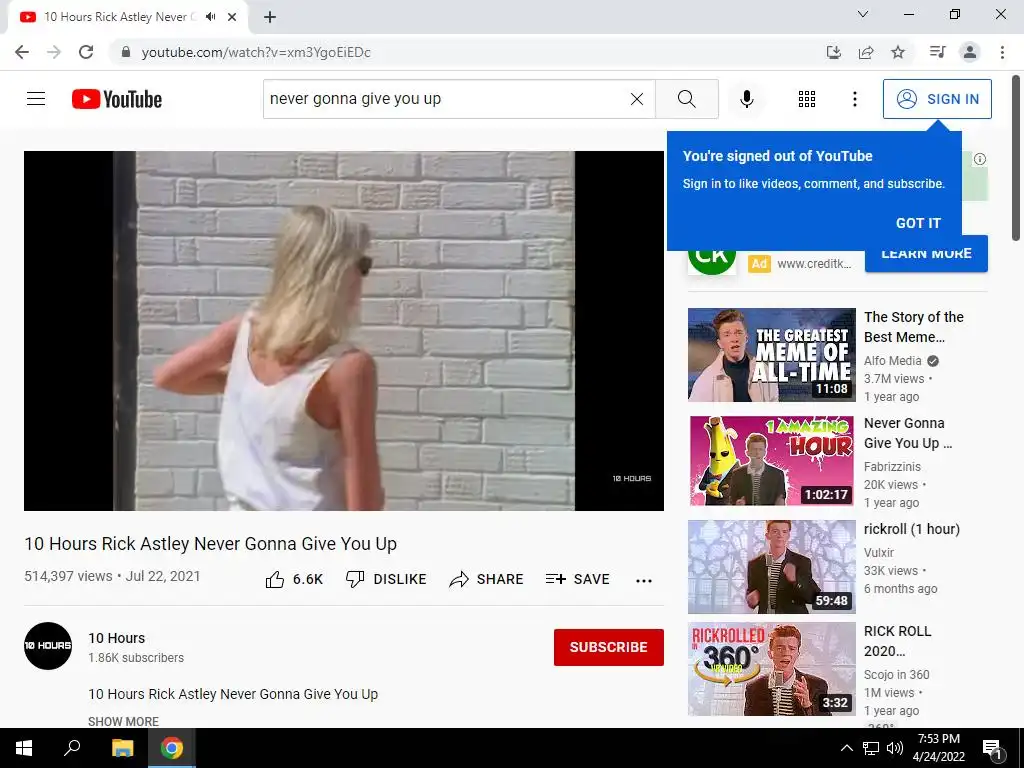The height and width of the screenshot is (768, 1024).
Task: Select the 10 Hours Rick Astley tab
Action: (128, 18)
